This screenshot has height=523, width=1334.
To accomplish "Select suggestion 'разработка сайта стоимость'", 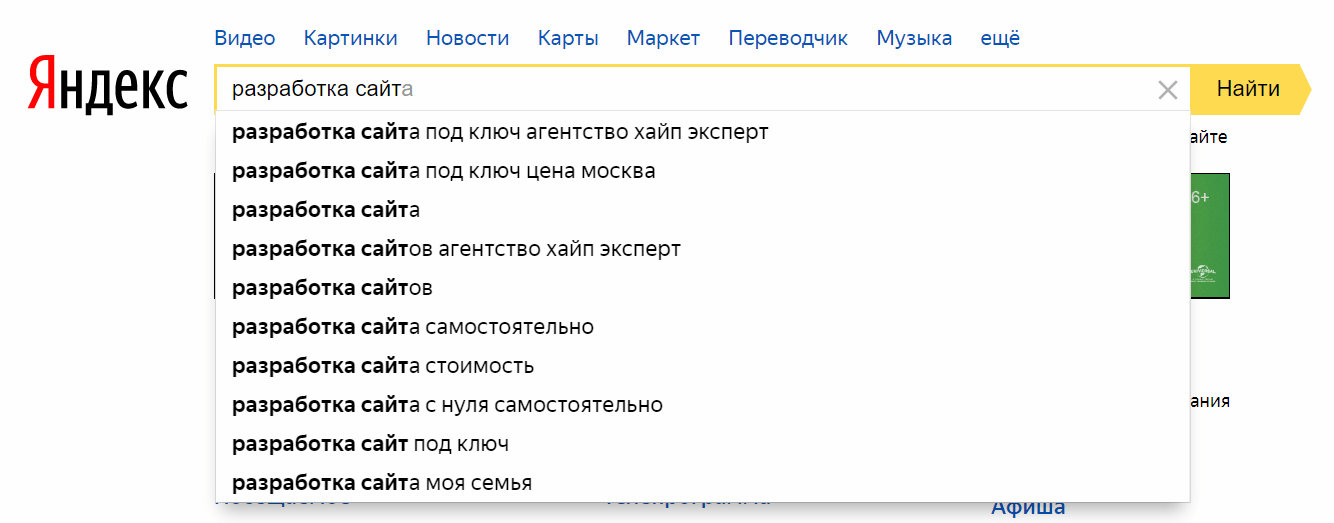I will point(382,366).
